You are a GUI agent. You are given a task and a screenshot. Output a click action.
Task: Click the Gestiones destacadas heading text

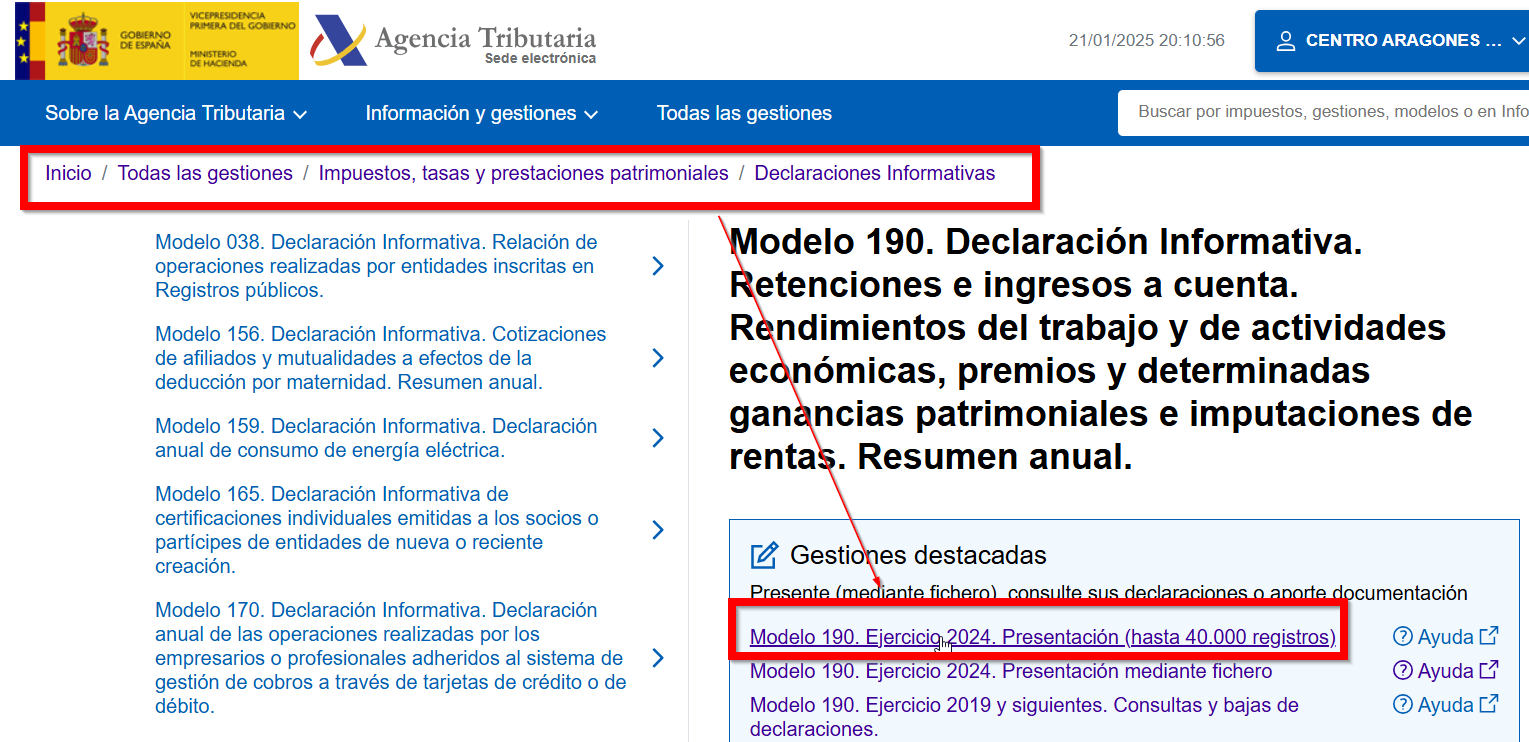click(x=918, y=555)
